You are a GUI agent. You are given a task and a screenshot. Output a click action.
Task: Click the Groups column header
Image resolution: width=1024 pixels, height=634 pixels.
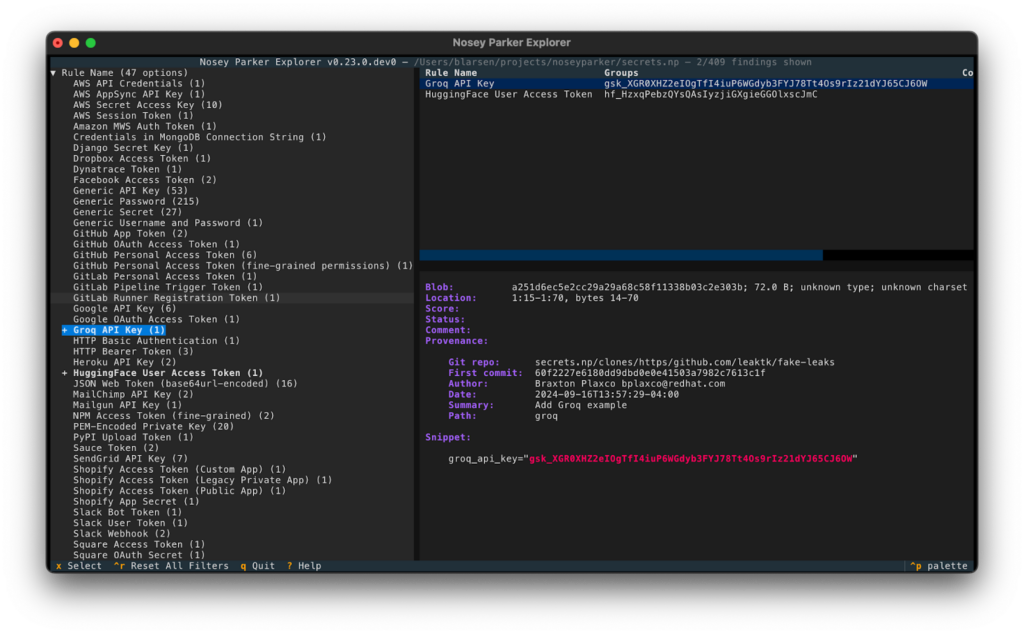(621, 73)
